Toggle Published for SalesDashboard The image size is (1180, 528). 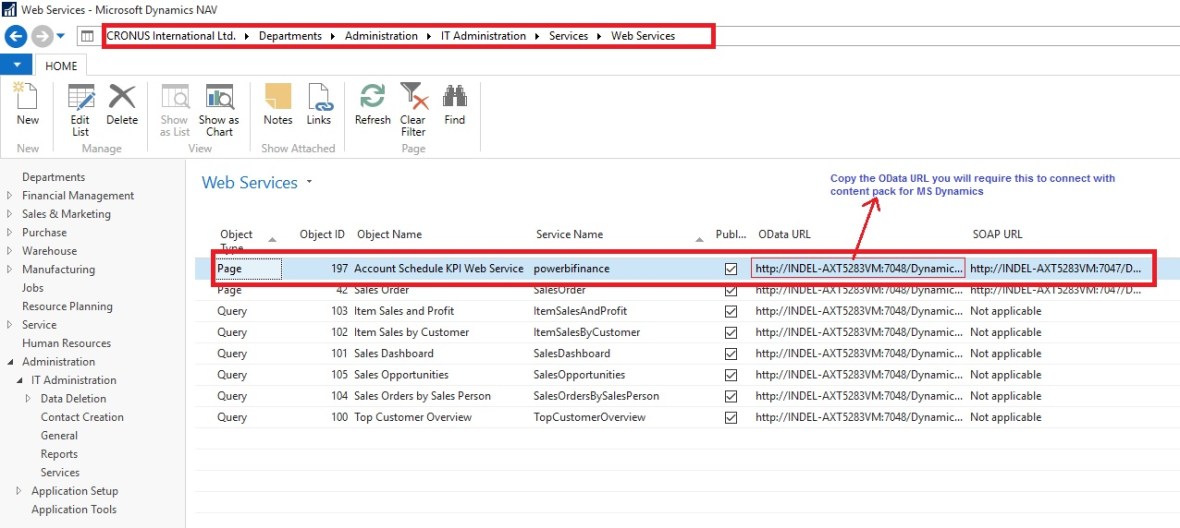click(x=730, y=354)
